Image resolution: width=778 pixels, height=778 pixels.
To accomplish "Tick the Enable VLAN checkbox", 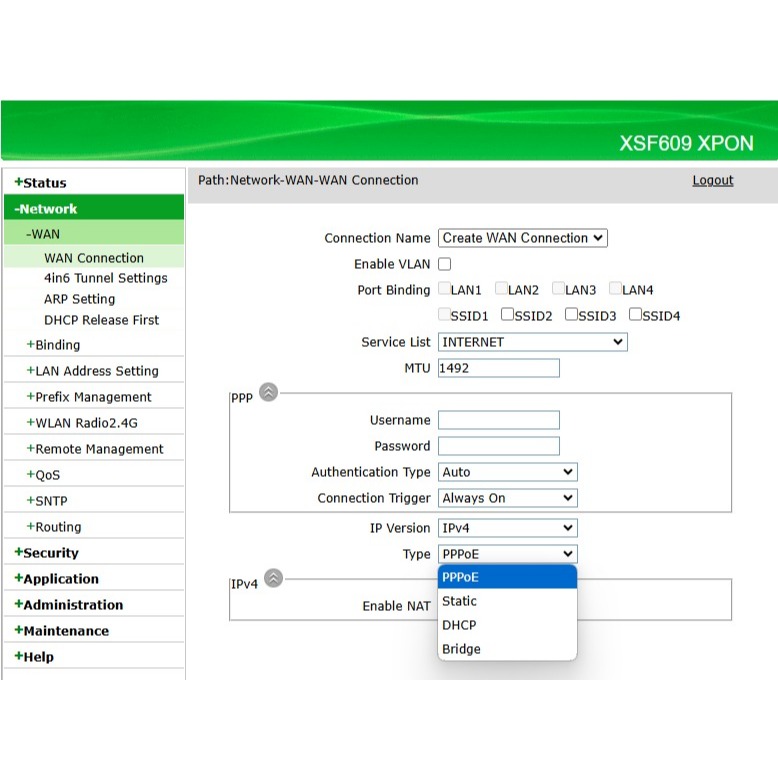I will 445,265.
